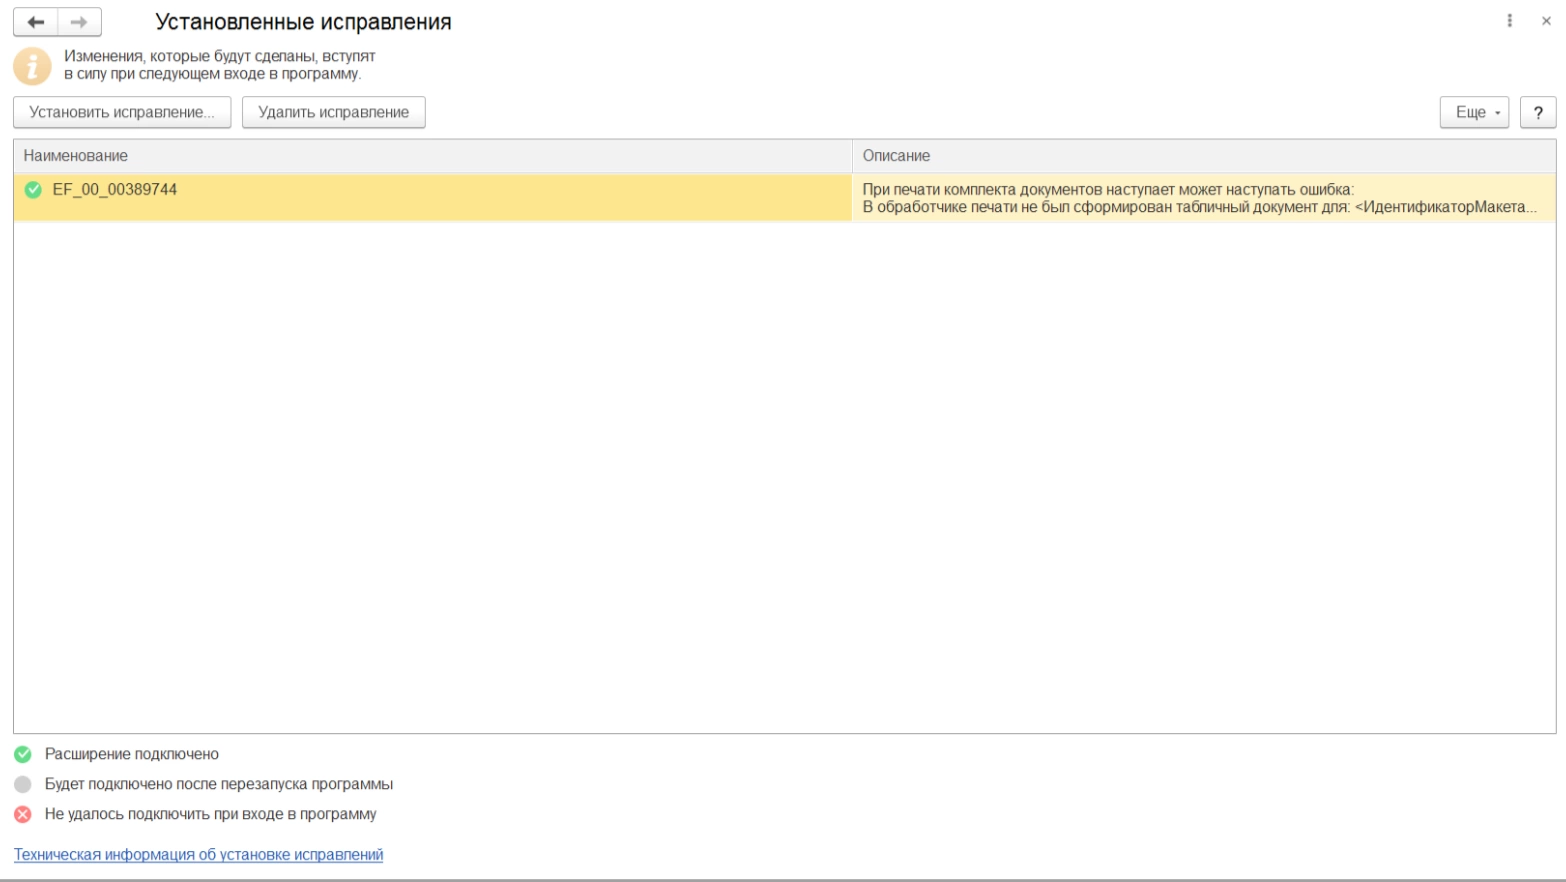
Task: Open help with the question mark button
Action: 1538,112
